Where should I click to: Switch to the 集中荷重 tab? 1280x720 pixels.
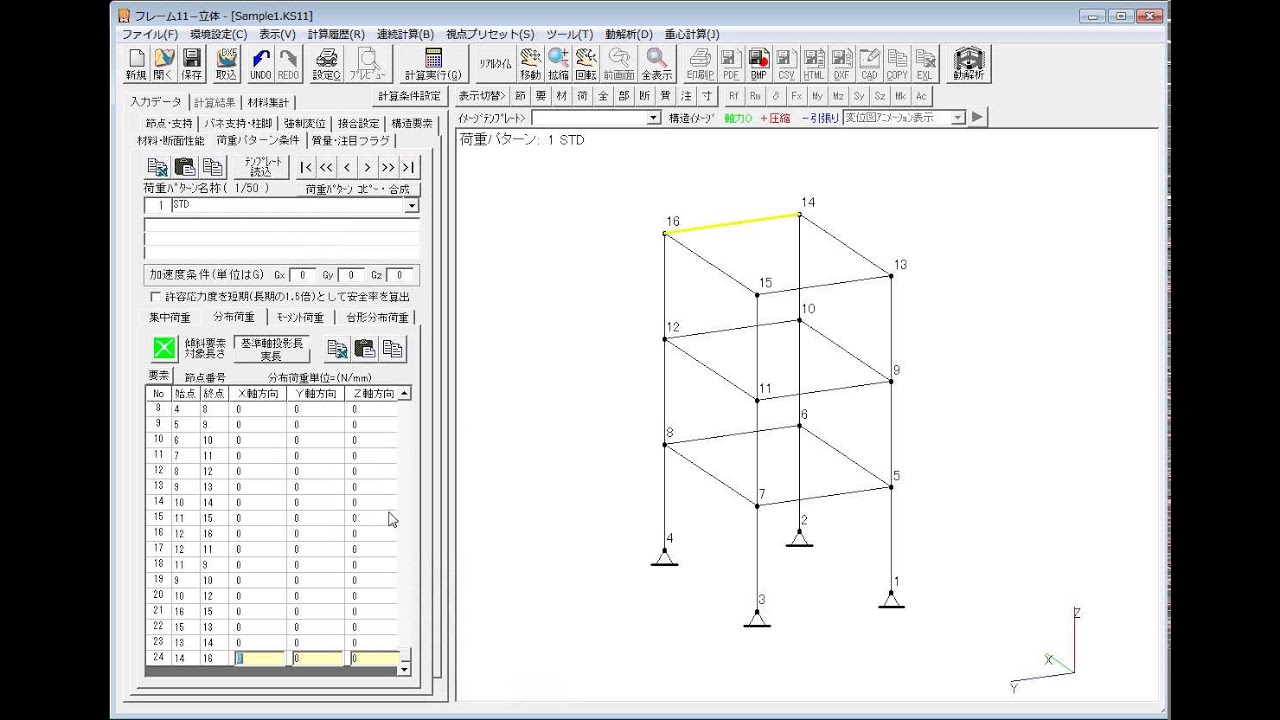170,318
